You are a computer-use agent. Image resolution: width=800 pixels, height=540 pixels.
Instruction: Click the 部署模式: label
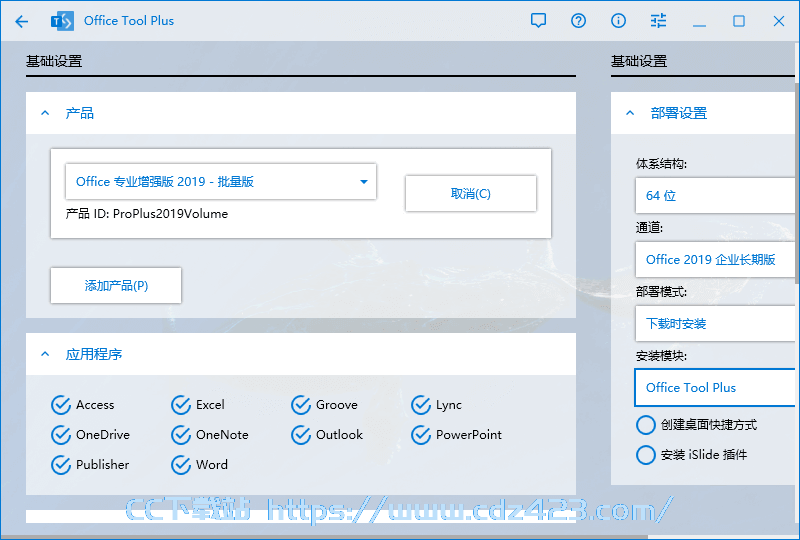click(x=661, y=292)
